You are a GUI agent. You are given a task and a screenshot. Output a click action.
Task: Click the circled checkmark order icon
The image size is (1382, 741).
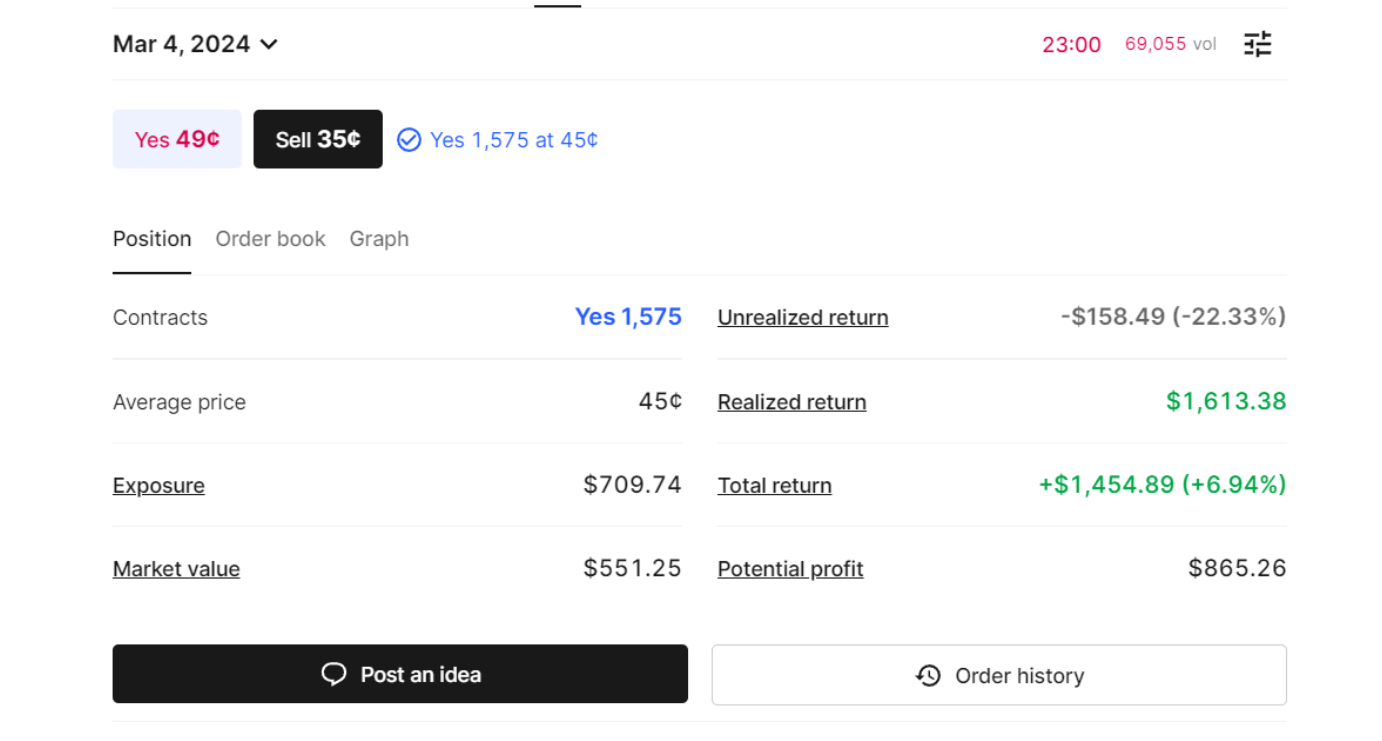(x=409, y=140)
